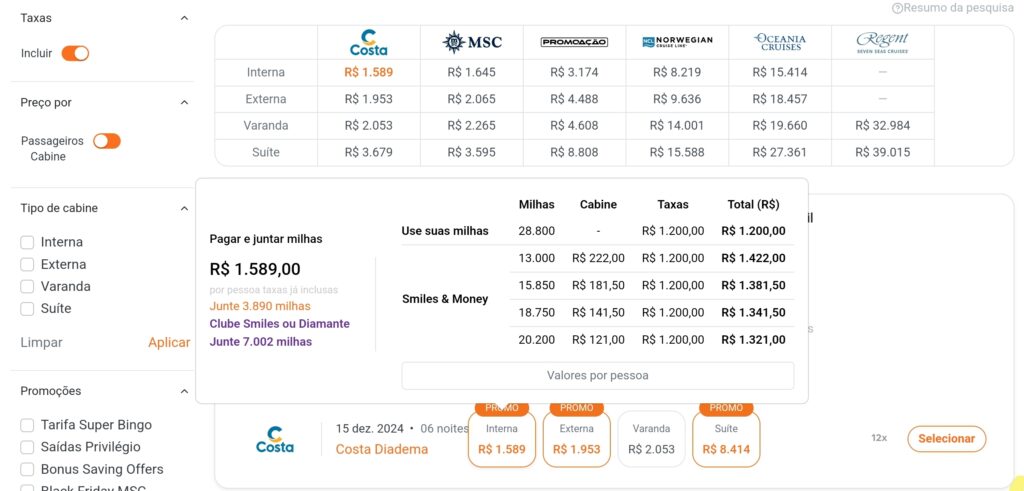
Task: Click the Costa logo in the price table header
Action: pyautogui.click(x=368, y=42)
